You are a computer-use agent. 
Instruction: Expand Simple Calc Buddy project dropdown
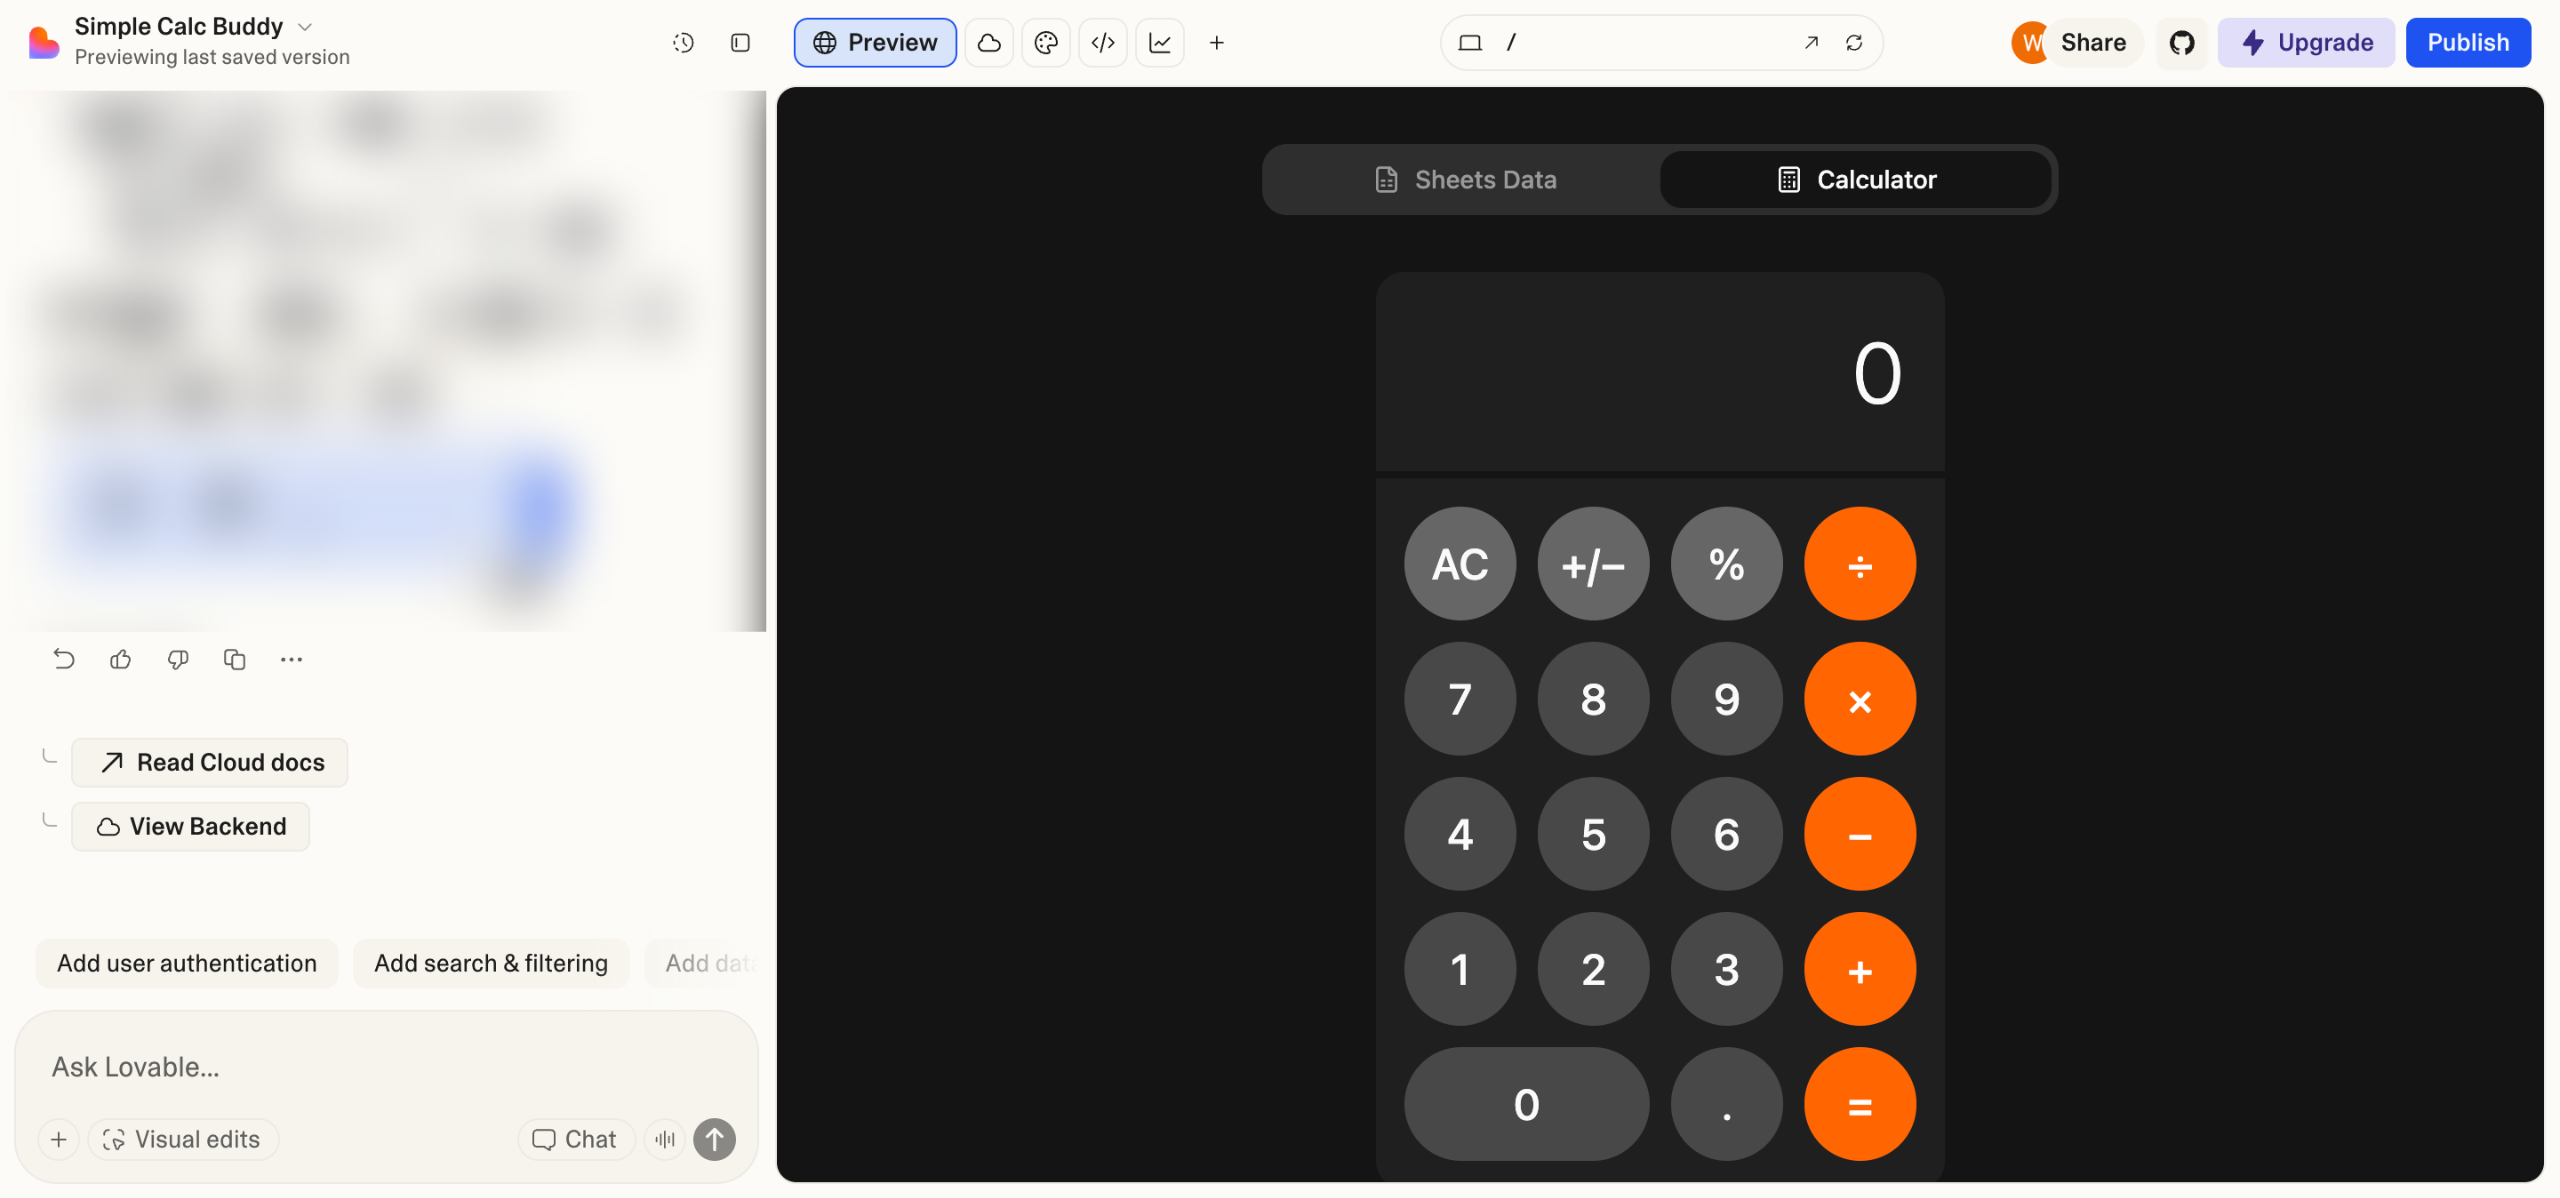click(x=306, y=27)
